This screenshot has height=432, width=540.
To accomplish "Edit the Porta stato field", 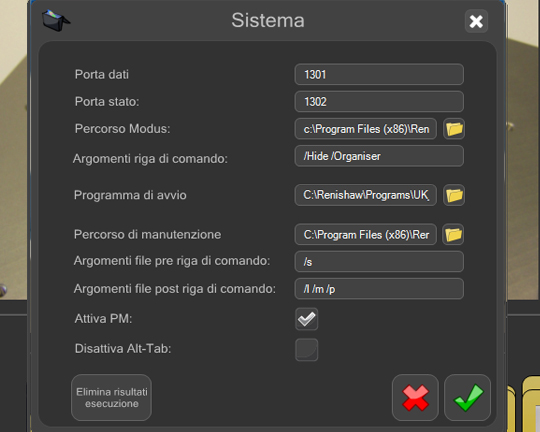I will tap(379, 102).
